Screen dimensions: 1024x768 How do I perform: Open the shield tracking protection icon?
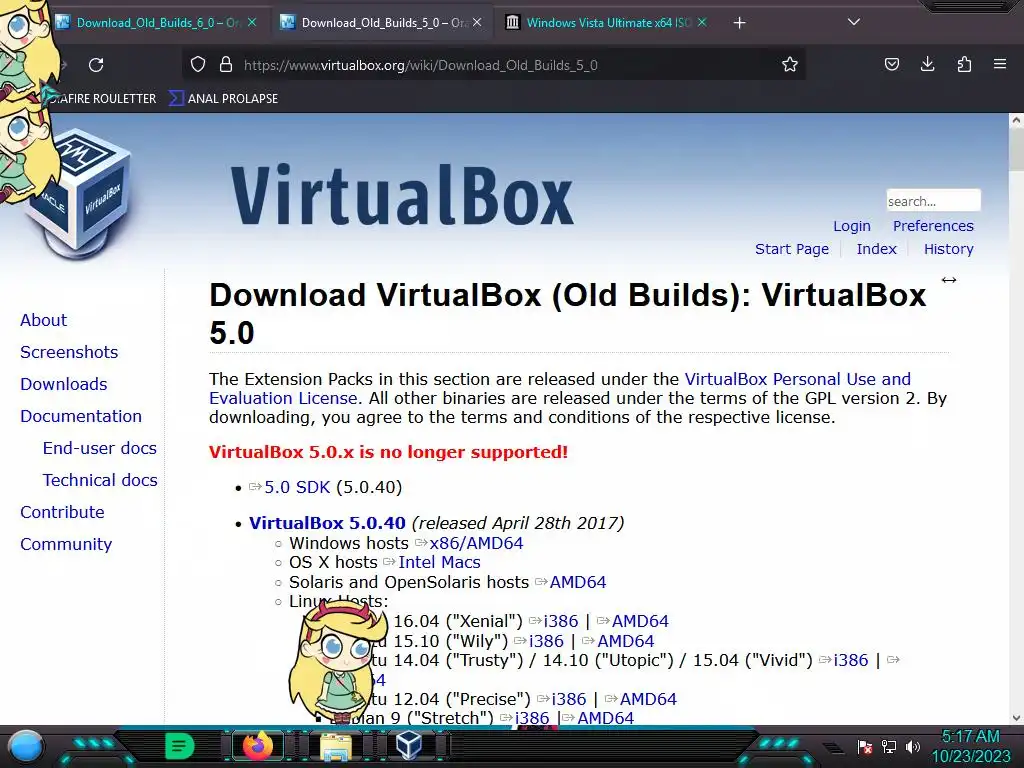coord(198,65)
